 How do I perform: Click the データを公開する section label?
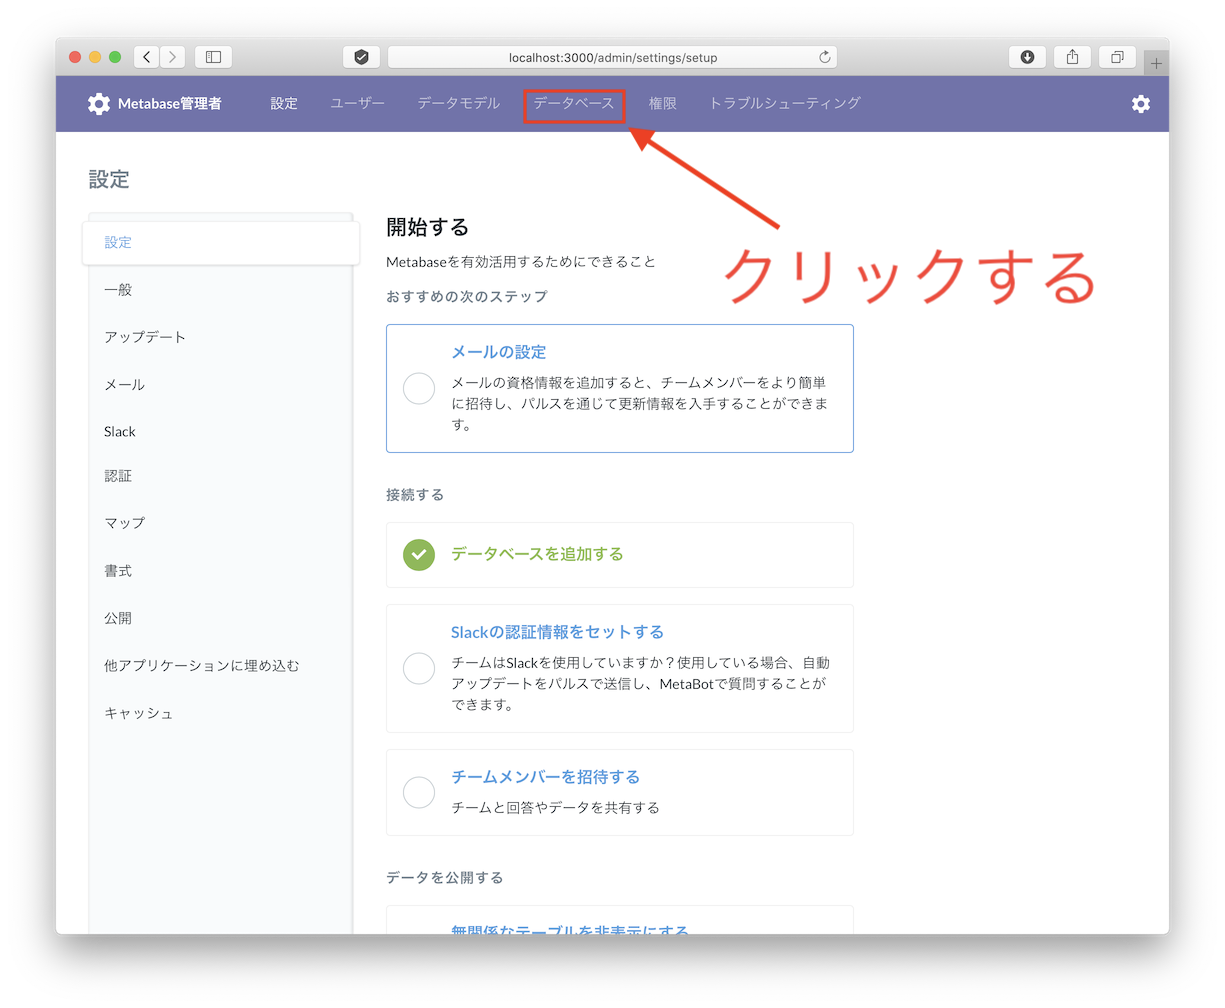tap(445, 878)
